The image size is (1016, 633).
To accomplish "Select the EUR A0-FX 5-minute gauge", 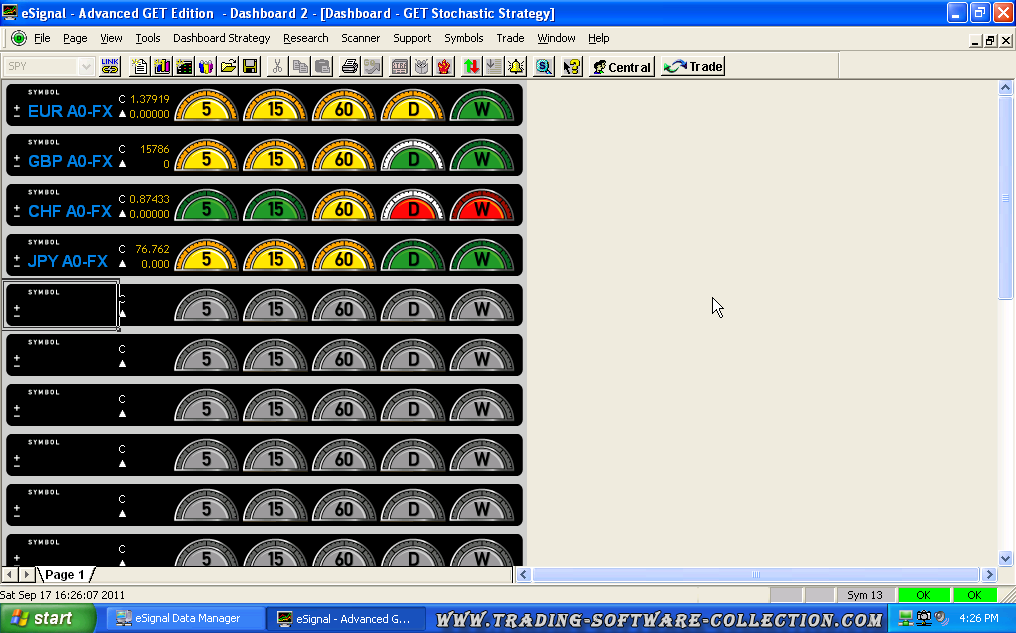I will [x=207, y=108].
